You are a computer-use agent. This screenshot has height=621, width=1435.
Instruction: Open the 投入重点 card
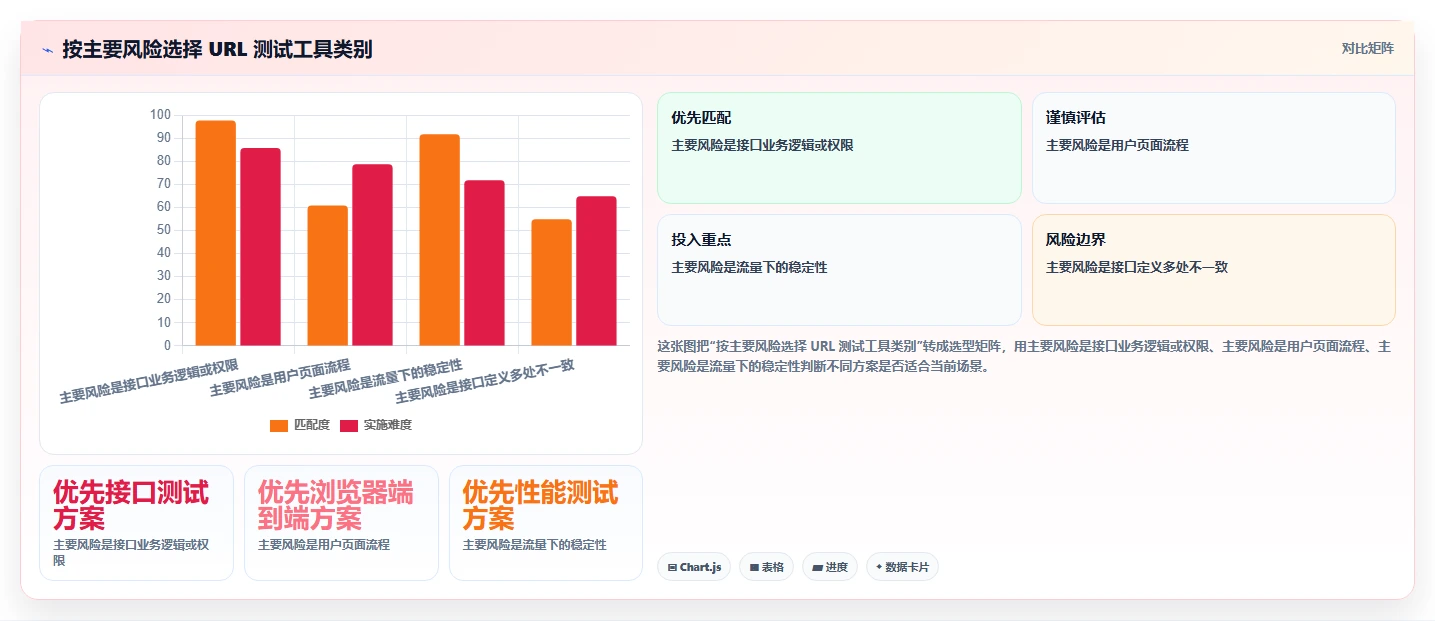839,270
